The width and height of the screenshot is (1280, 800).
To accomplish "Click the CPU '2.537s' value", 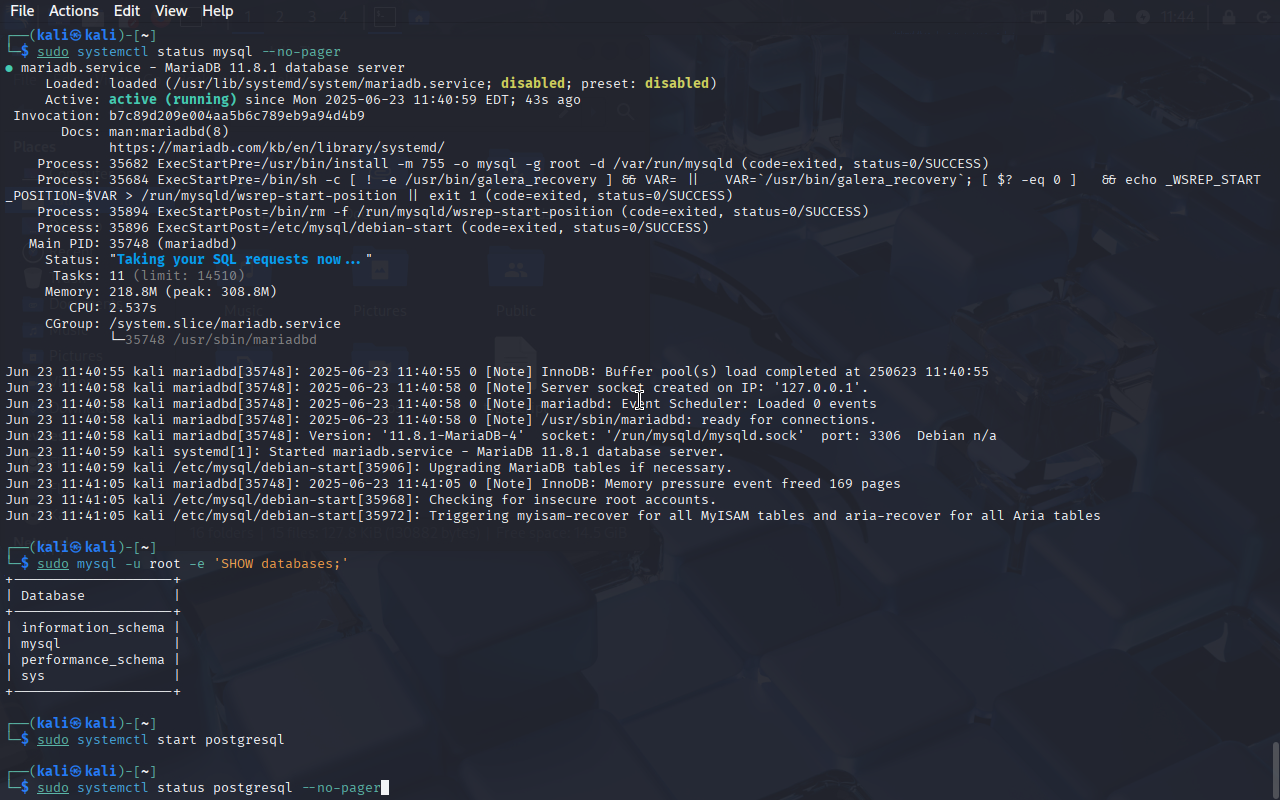I will pyautogui.click(x=133, y=307).
